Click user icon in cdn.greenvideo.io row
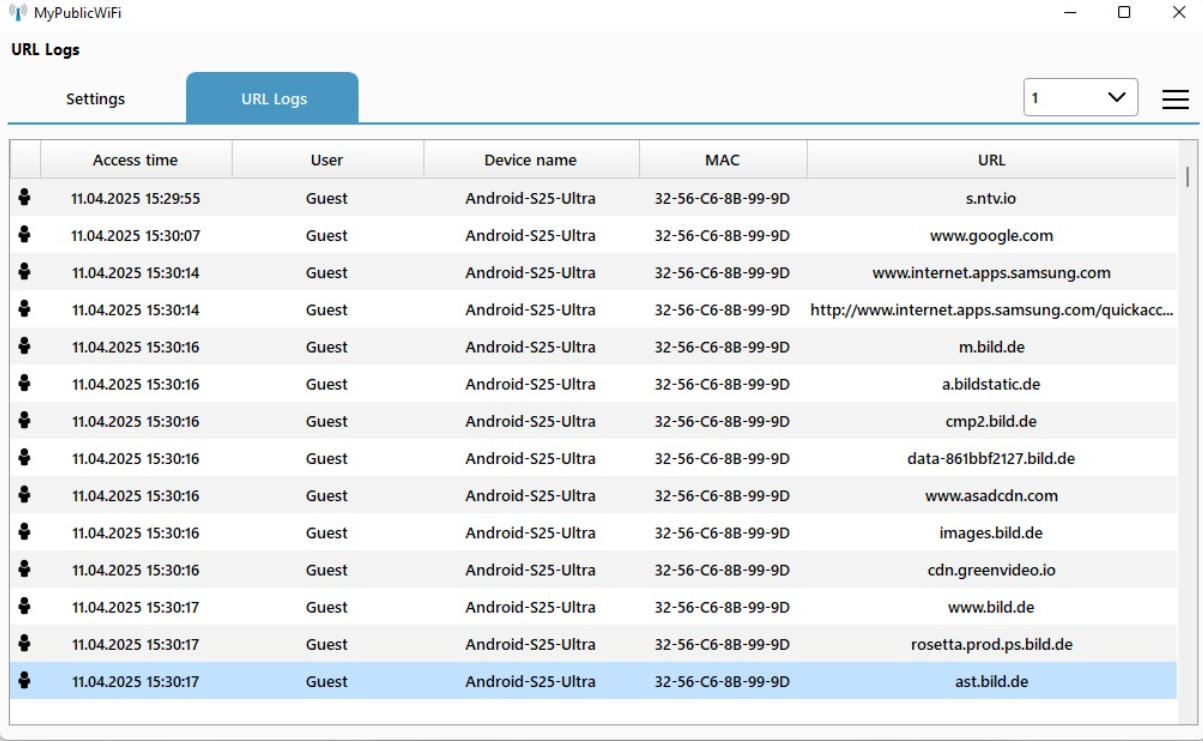 24,569
